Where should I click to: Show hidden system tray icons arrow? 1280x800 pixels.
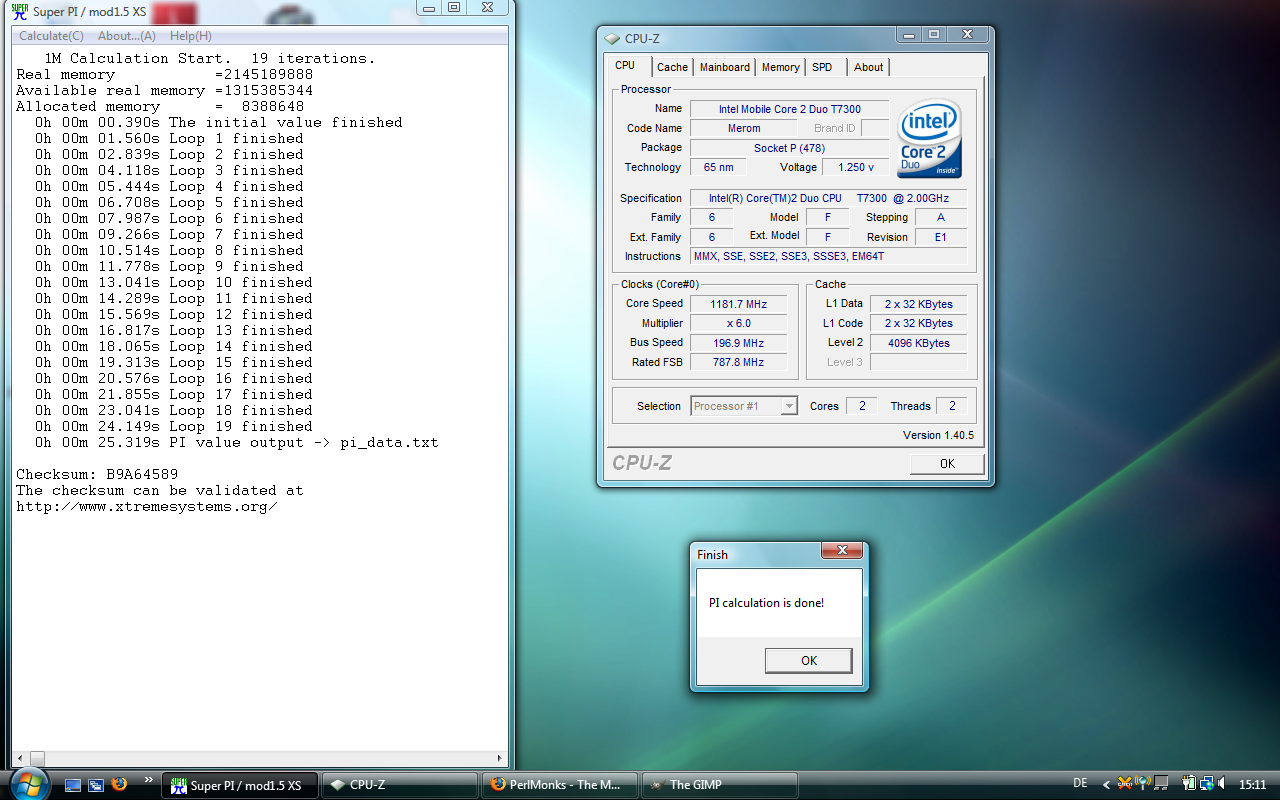tap(1106, 785)
